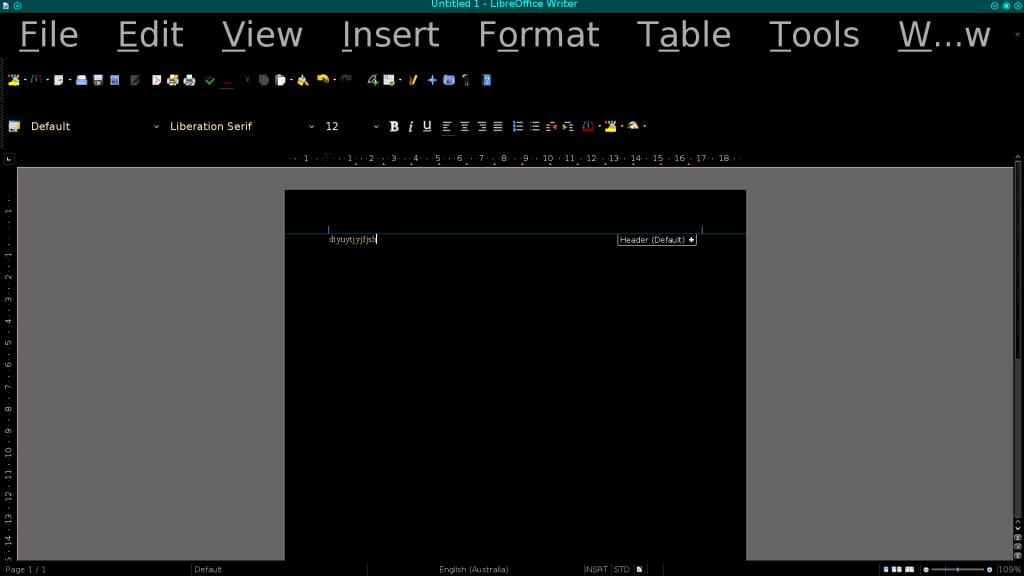Open the Liberation Serif font name dropdown

click(311, 127)
